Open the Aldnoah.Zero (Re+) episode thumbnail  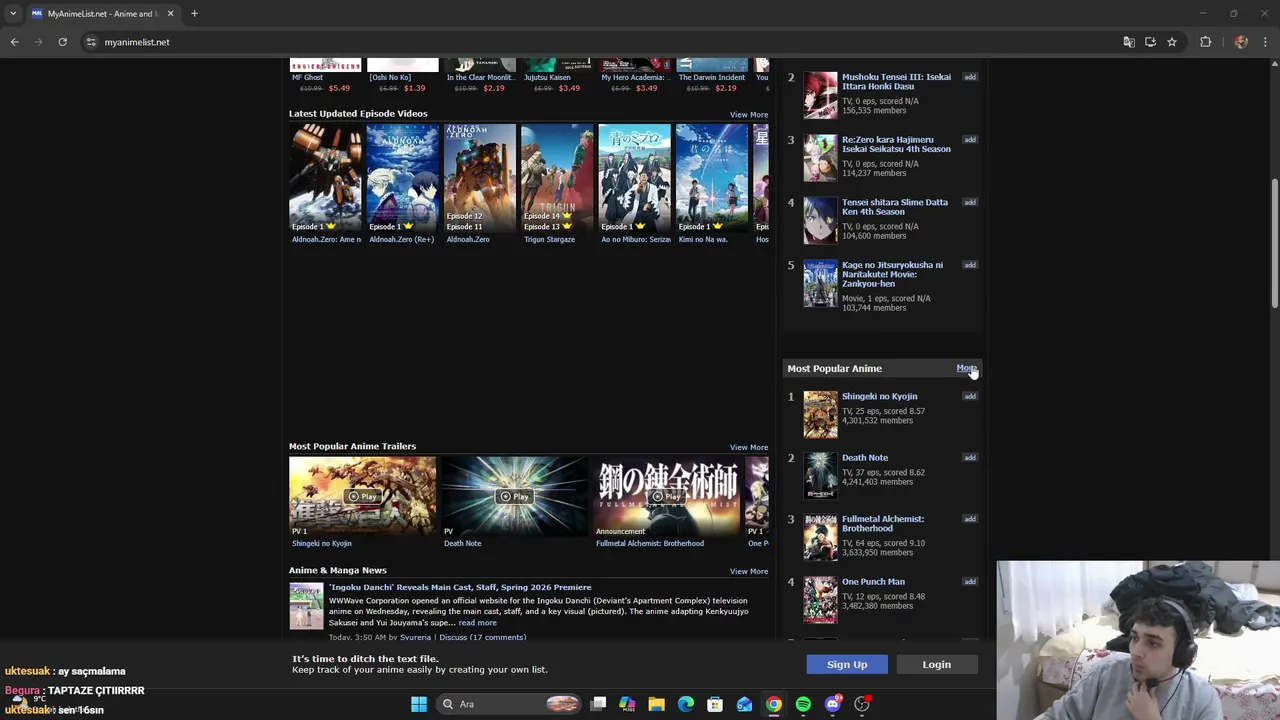(402, 177)
